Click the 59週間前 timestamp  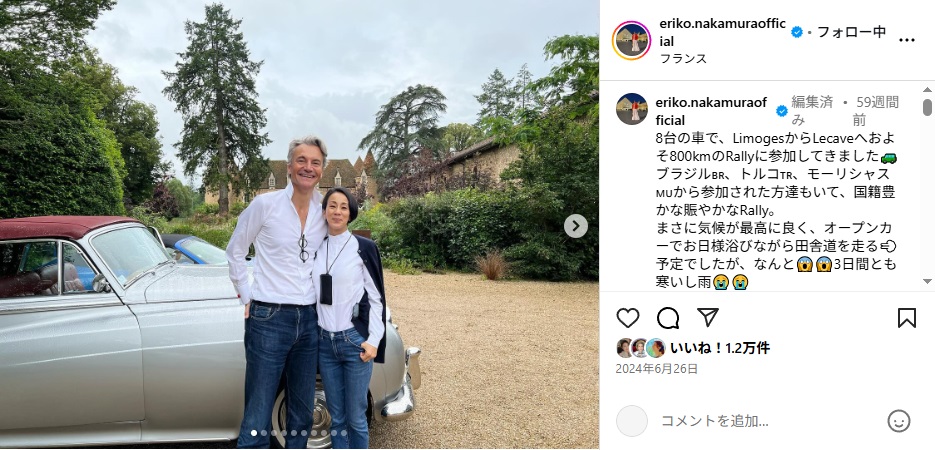tap(876, 110)
